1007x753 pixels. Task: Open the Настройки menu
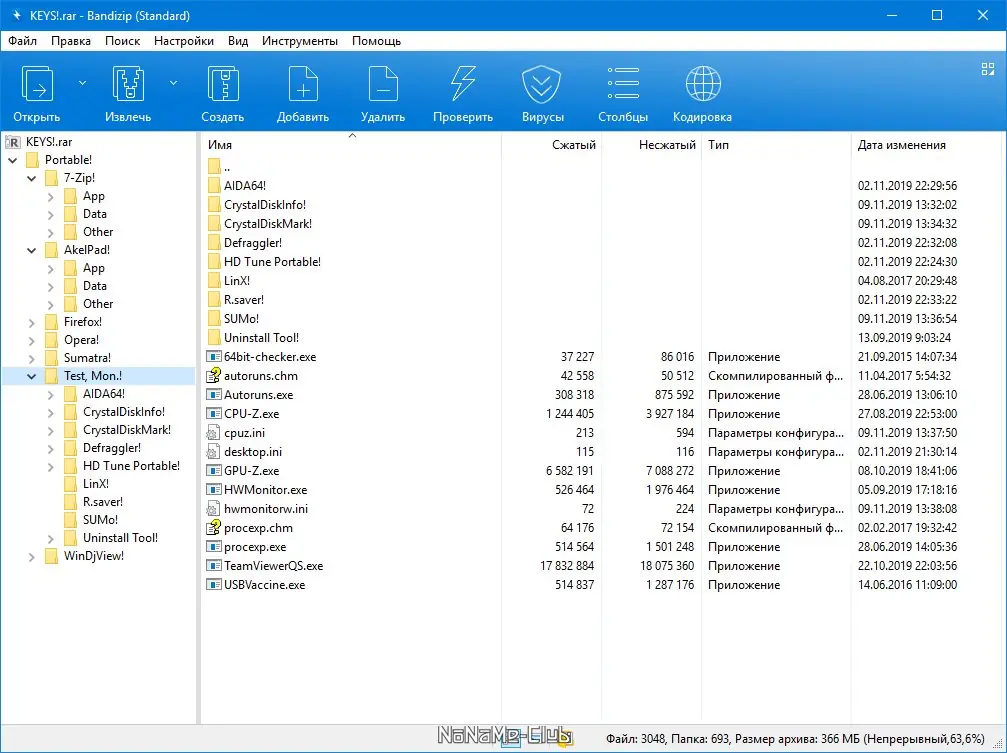click(x=184, y=40)
